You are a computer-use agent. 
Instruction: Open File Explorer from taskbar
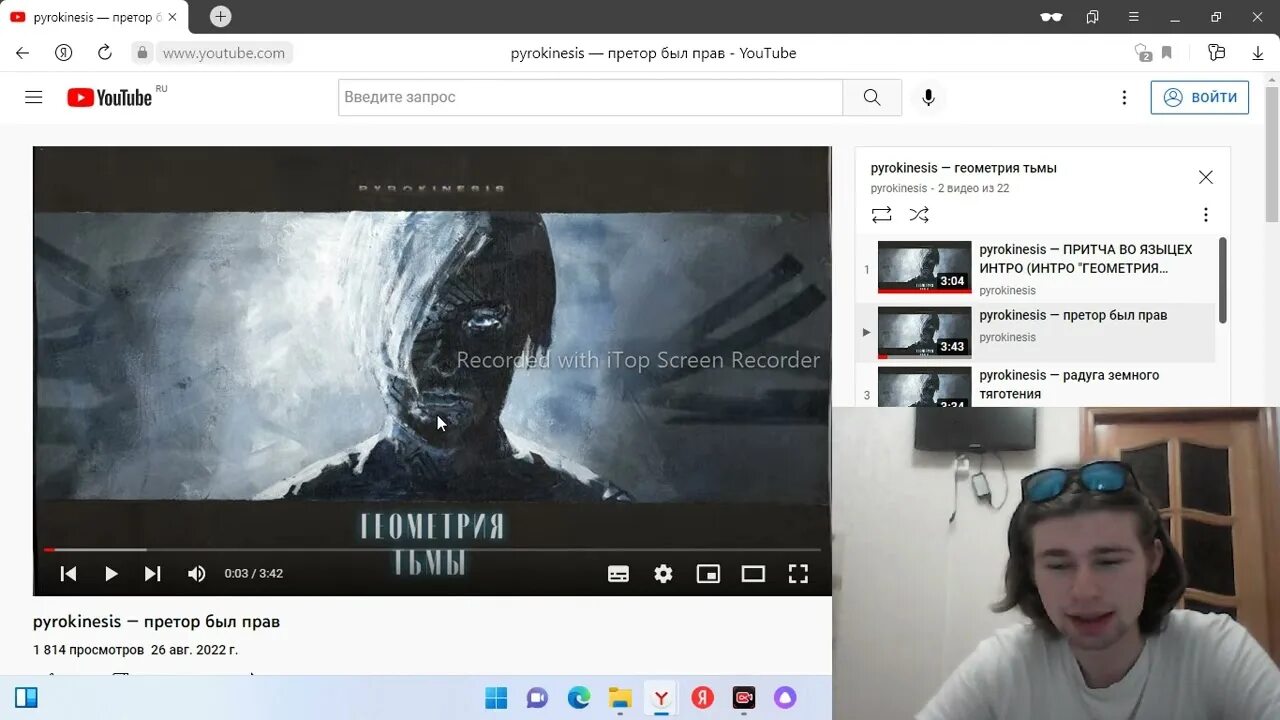coord(620,698)
